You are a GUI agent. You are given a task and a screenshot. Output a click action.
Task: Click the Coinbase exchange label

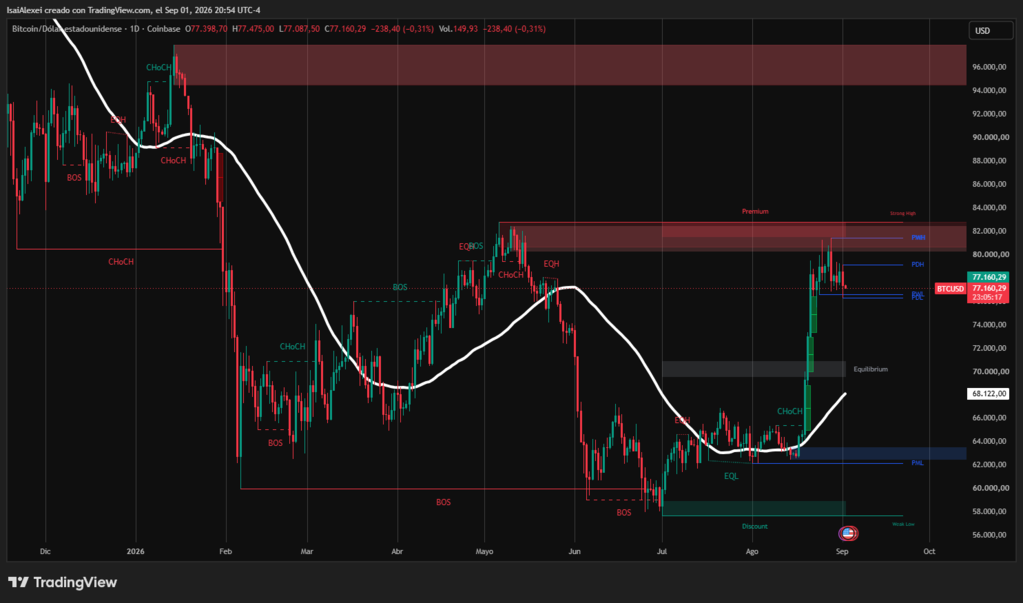pos(164,29)
